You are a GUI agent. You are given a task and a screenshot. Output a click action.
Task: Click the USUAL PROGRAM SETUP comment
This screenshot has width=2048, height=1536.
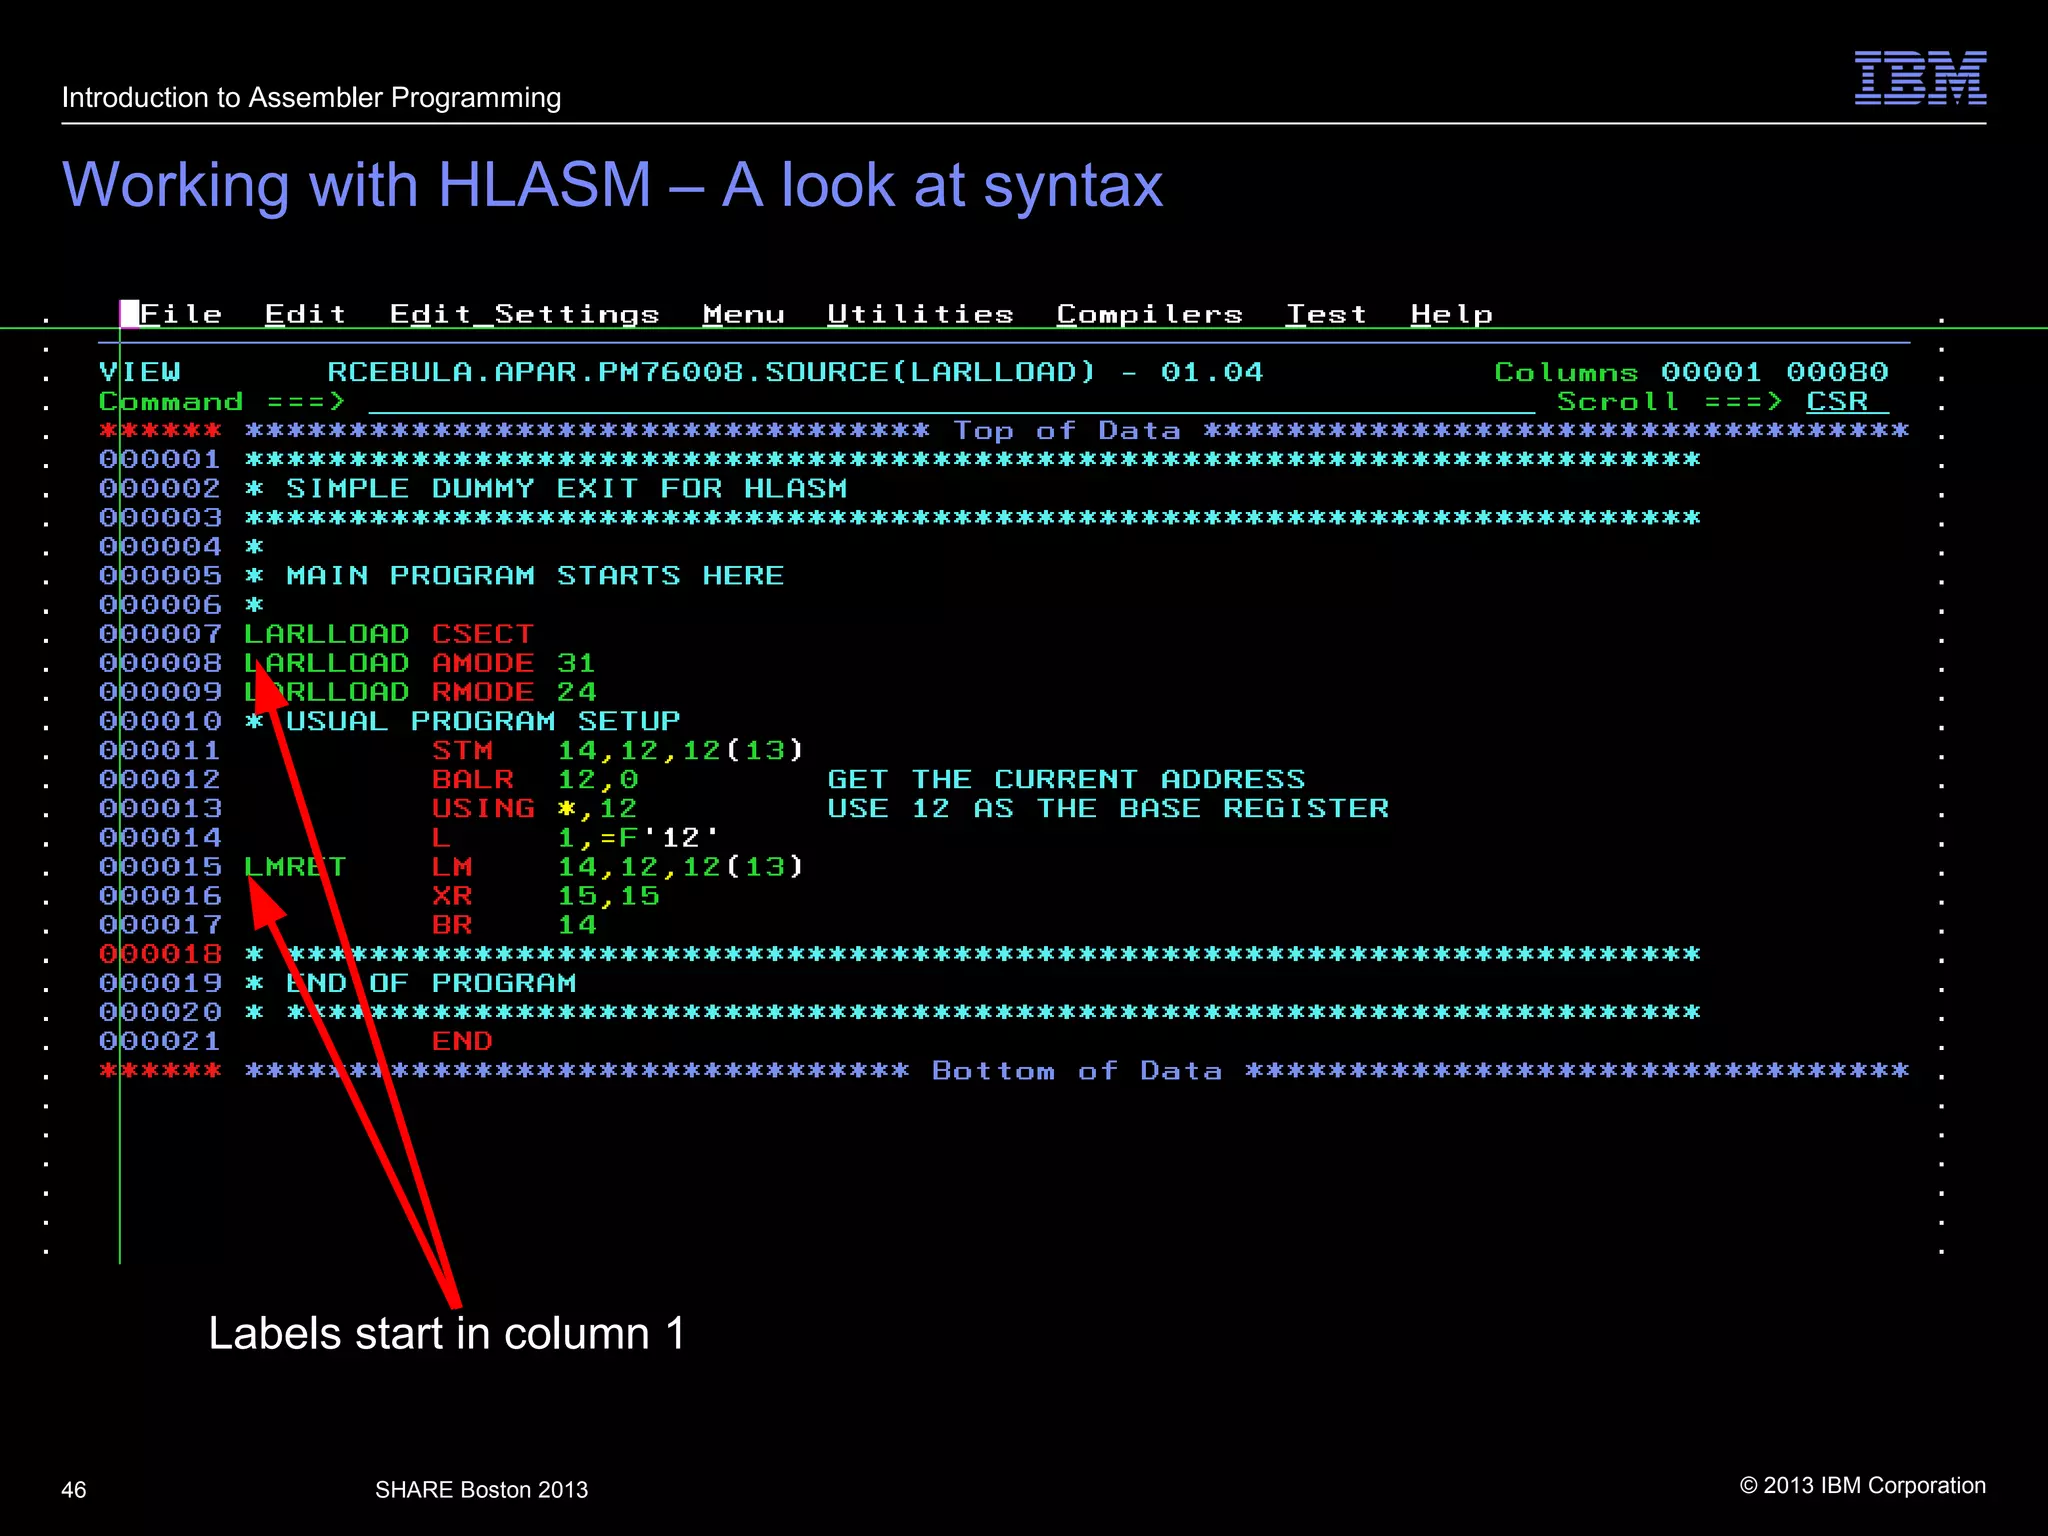pyautogui.click(x=483, y=721)
